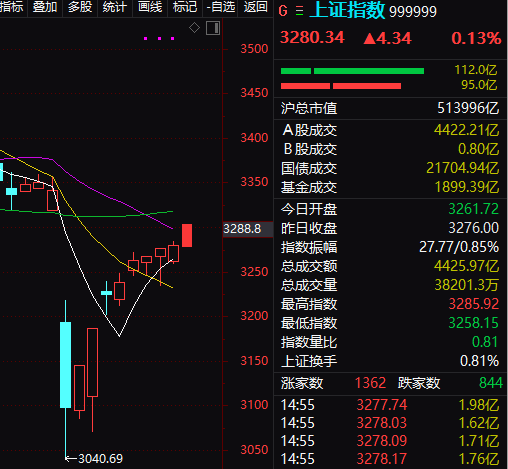
Task: Open the three-line menu icon near 上证指数
Action: (300, 11)
